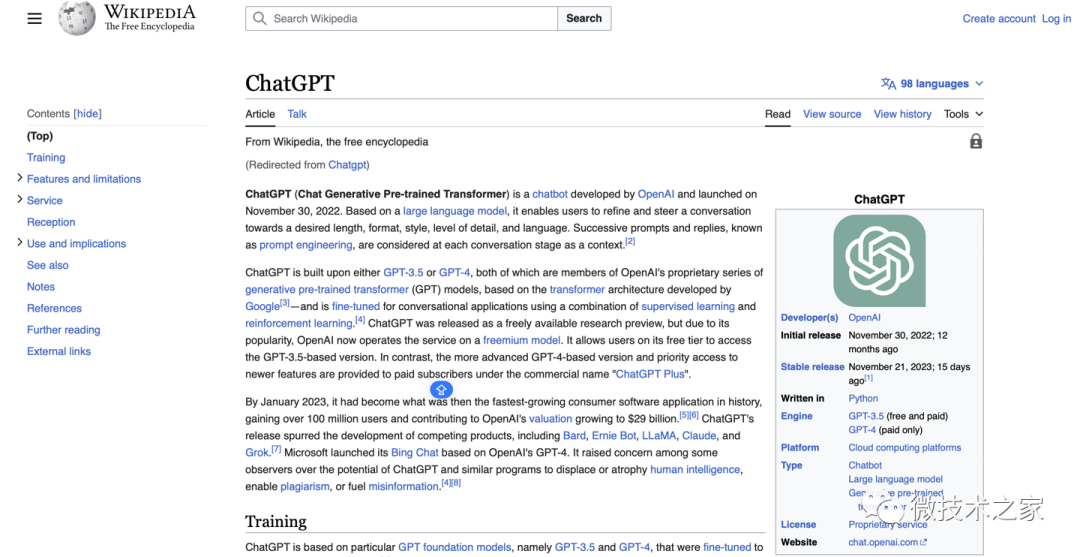Screen dimensions: 1080x557
Task: Go to Training in contents sidebar
Action: [x=46, y=158]
